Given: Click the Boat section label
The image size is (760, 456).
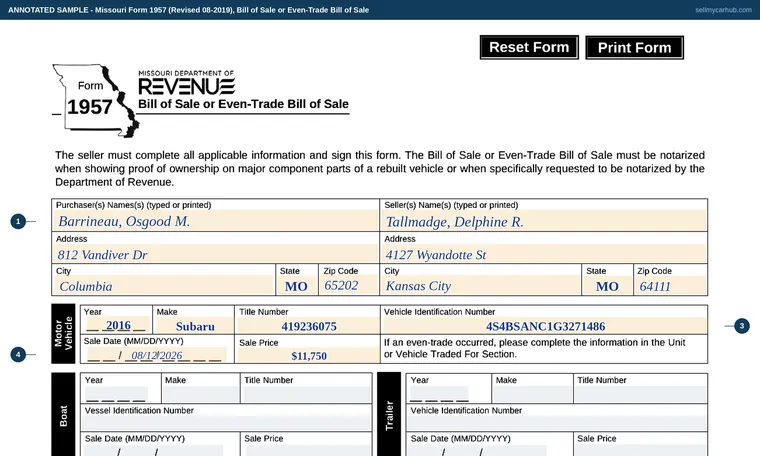Looking at the screenshot, I should [63, 416].
